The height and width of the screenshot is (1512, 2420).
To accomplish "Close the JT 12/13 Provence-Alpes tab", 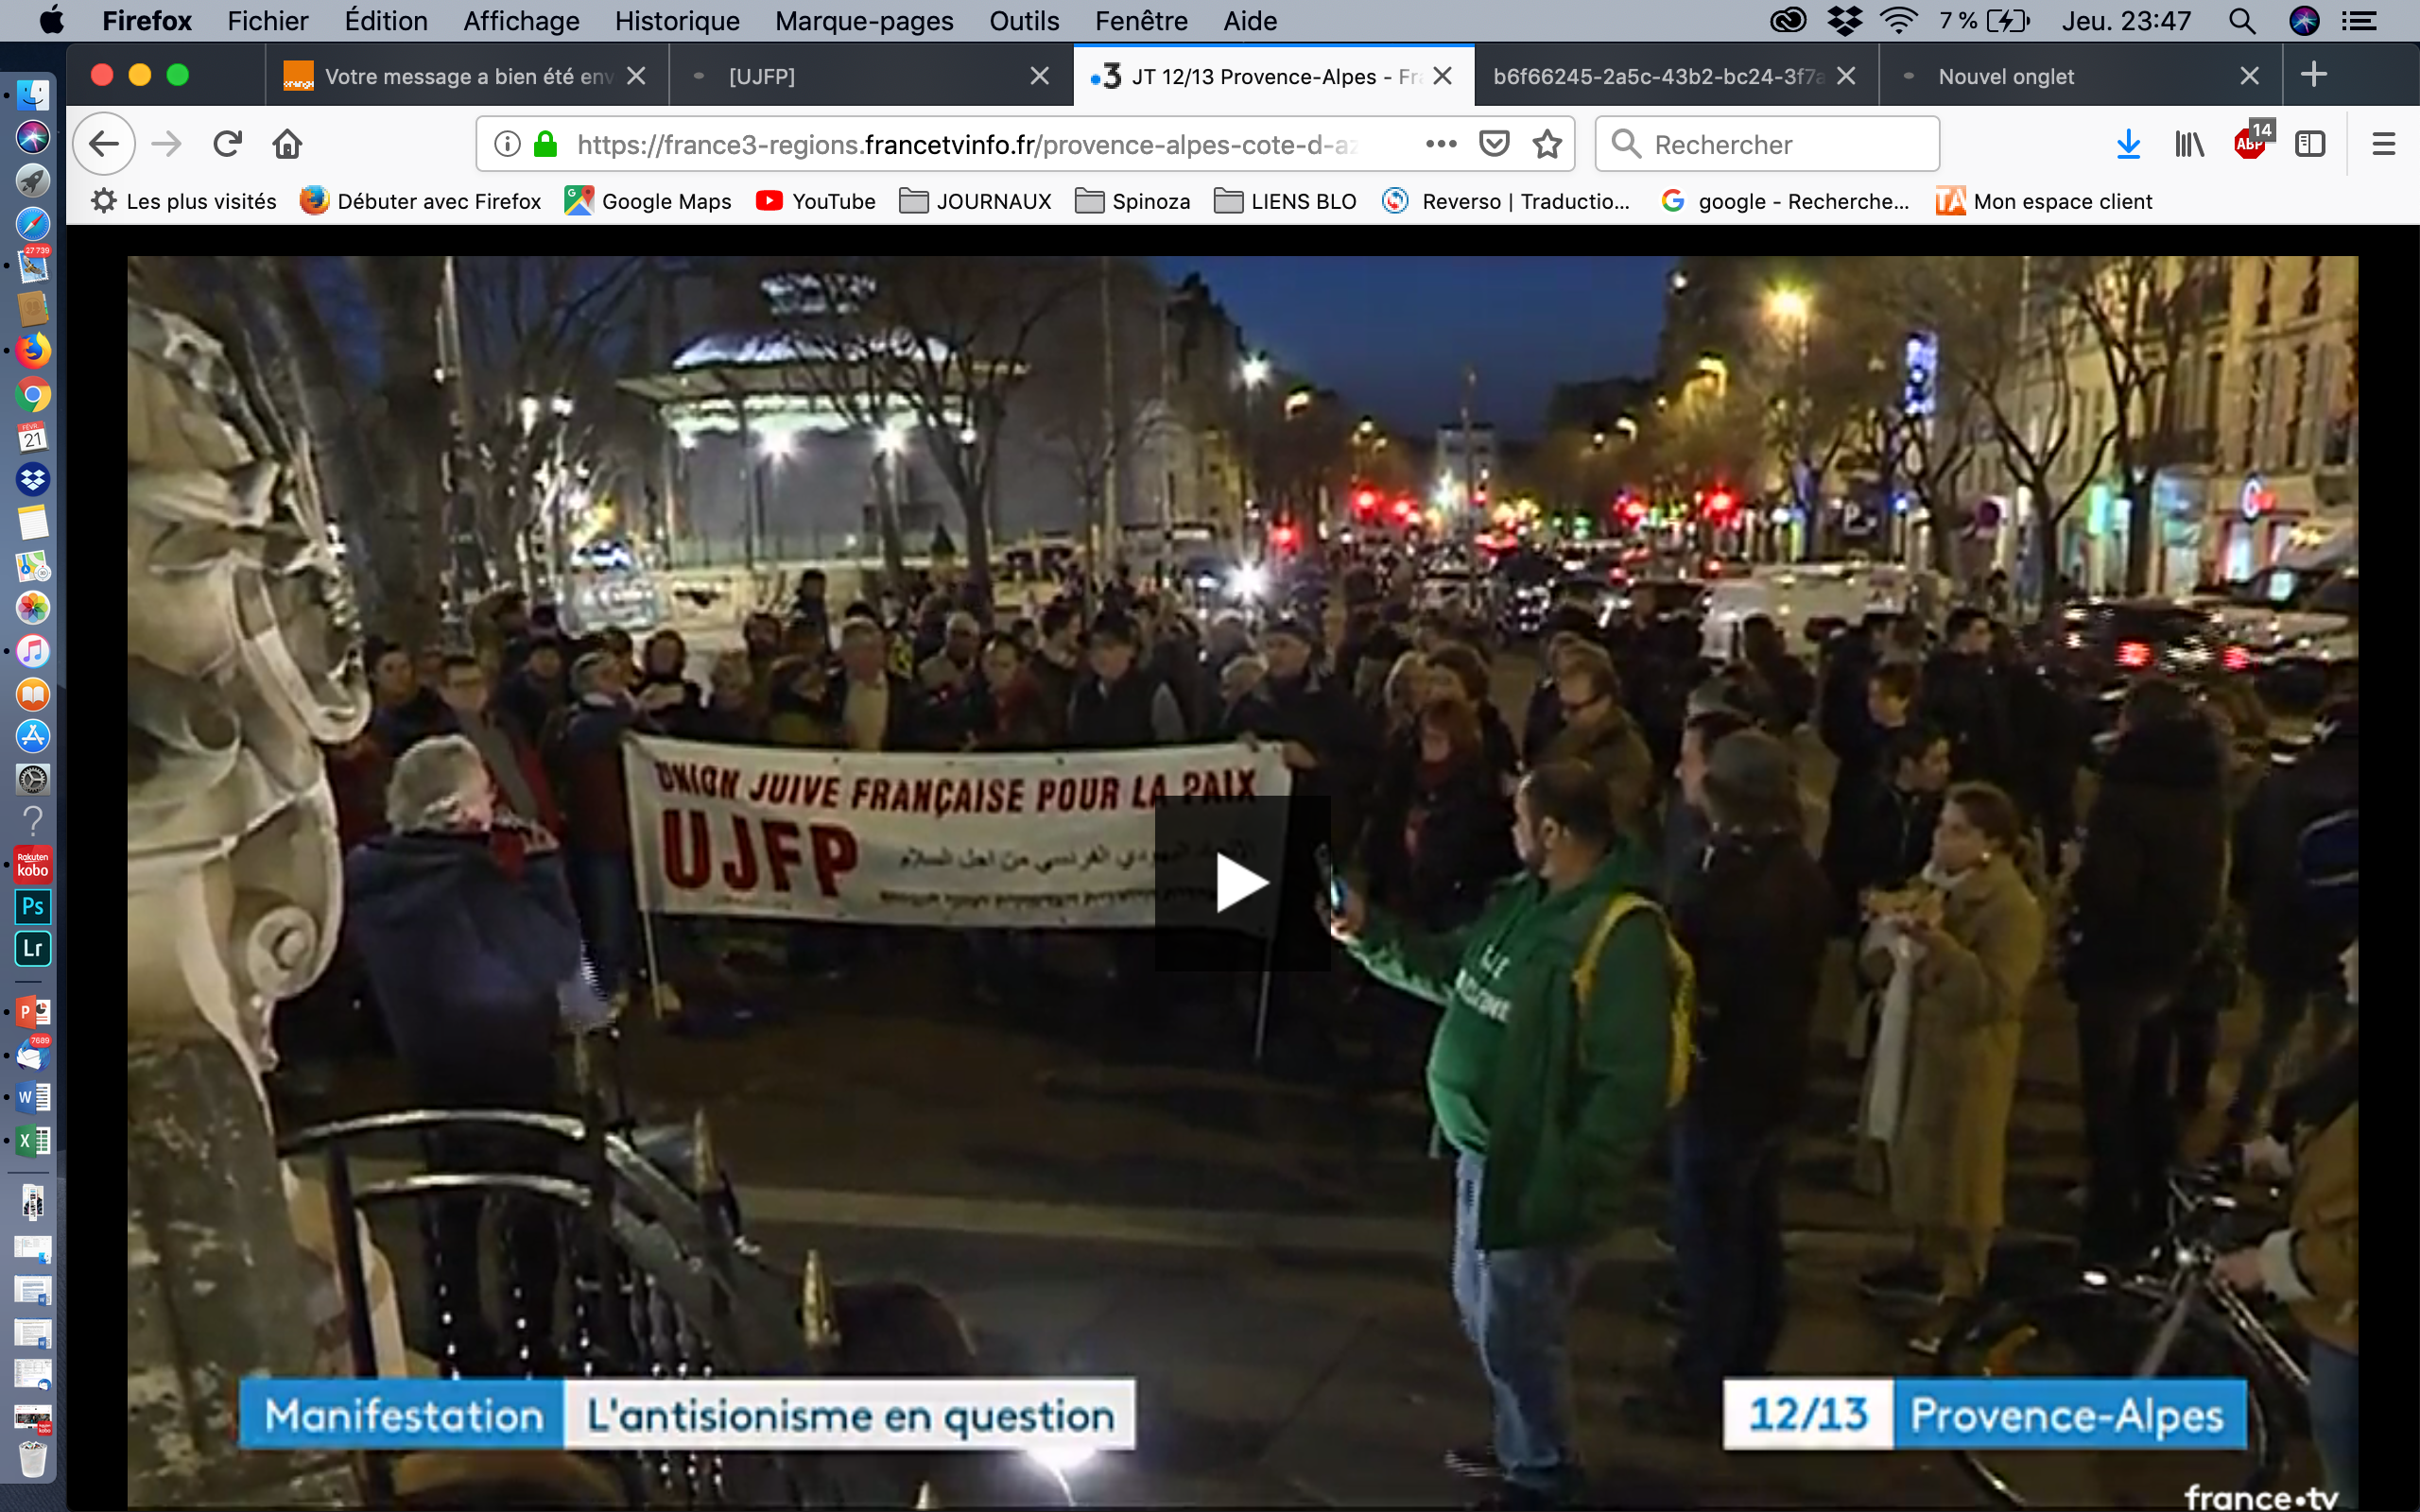I will click(x=1442, y=76).
